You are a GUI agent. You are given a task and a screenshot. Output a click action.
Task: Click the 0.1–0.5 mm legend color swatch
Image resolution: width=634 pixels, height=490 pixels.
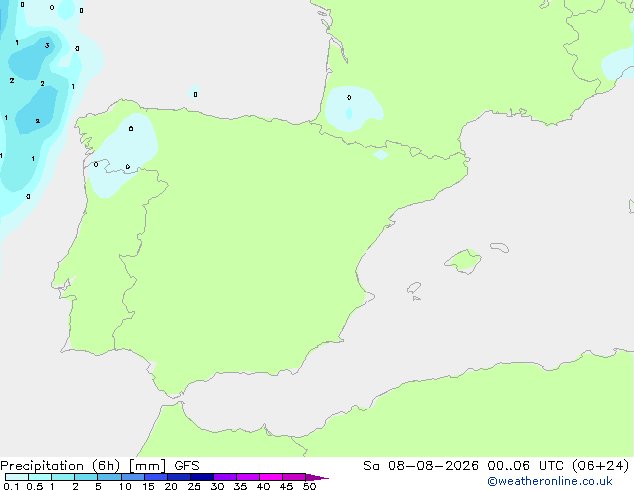(x=17, y=477)
